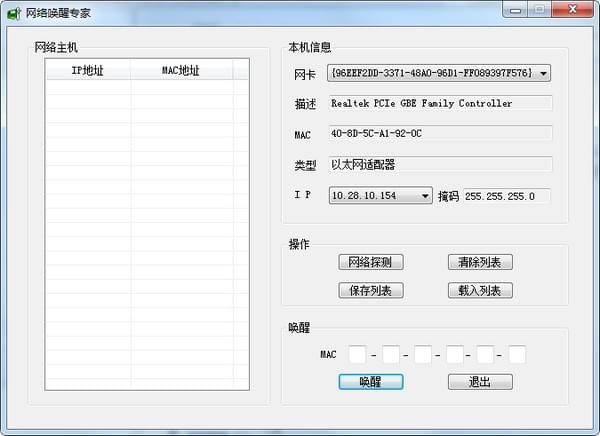
Task: Click the 唤醒 wake button
Action: (x=370, y=382)
